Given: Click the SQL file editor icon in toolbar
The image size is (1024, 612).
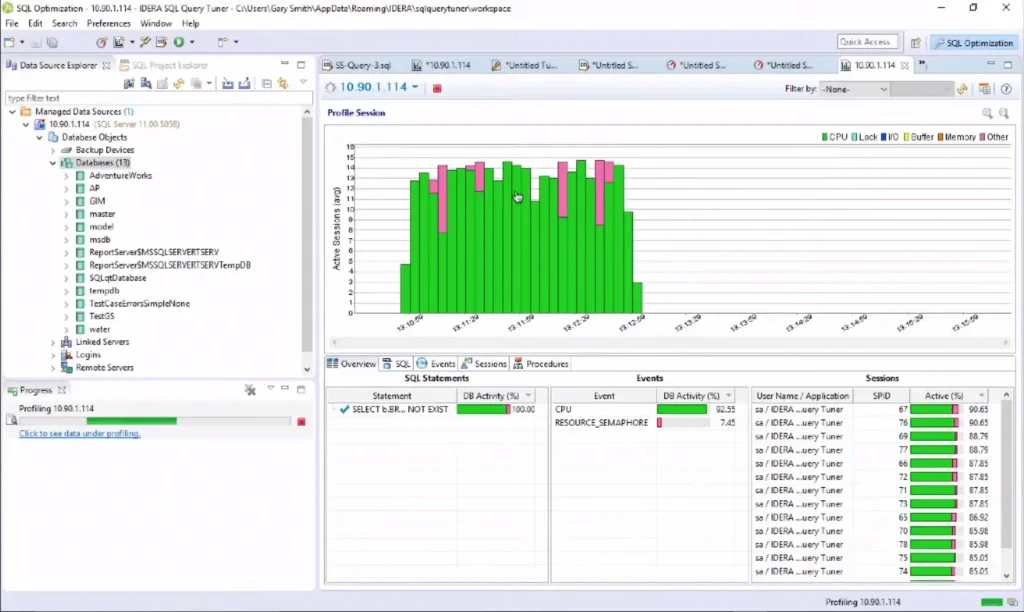Looking at the screenshot, I should pyautogui.click(x=161, y=42).
